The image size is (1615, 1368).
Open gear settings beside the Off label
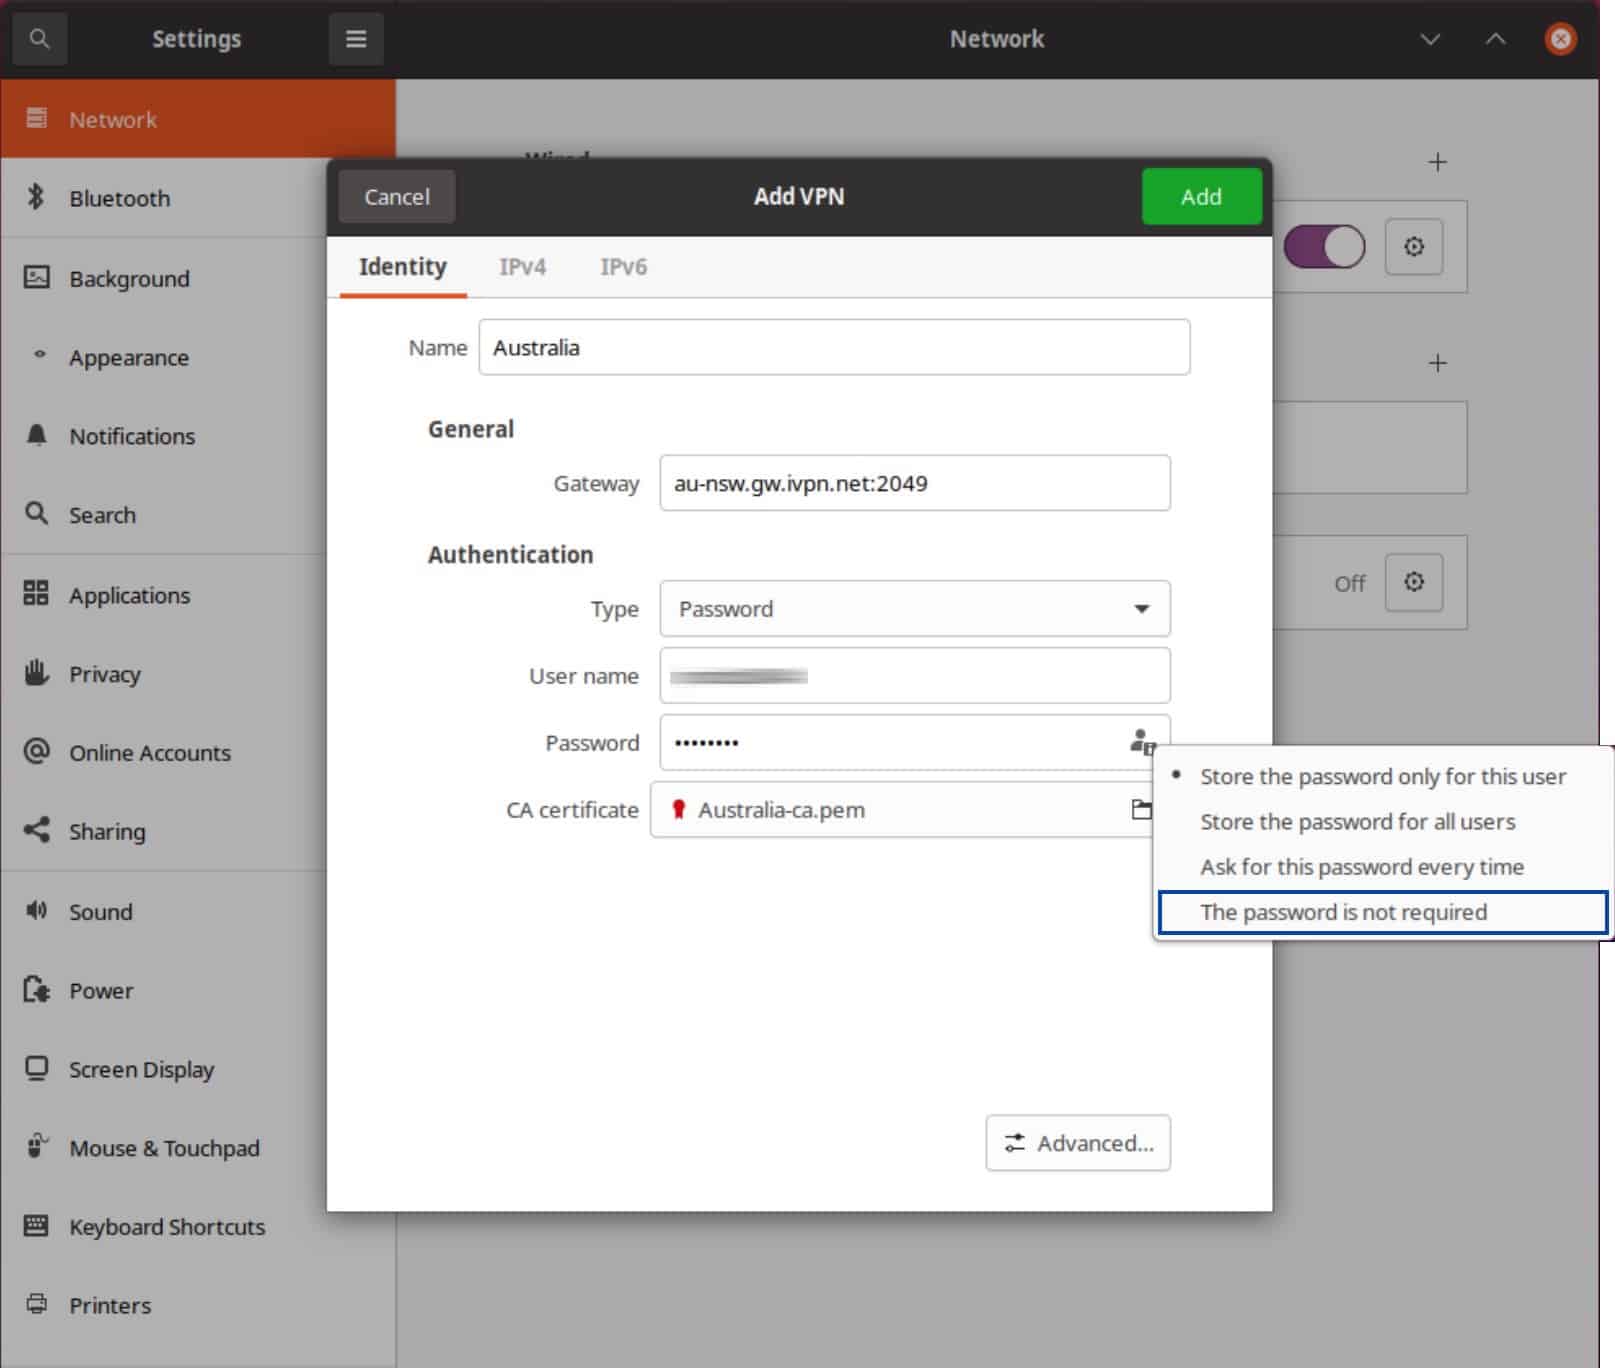pos(1413,581)
